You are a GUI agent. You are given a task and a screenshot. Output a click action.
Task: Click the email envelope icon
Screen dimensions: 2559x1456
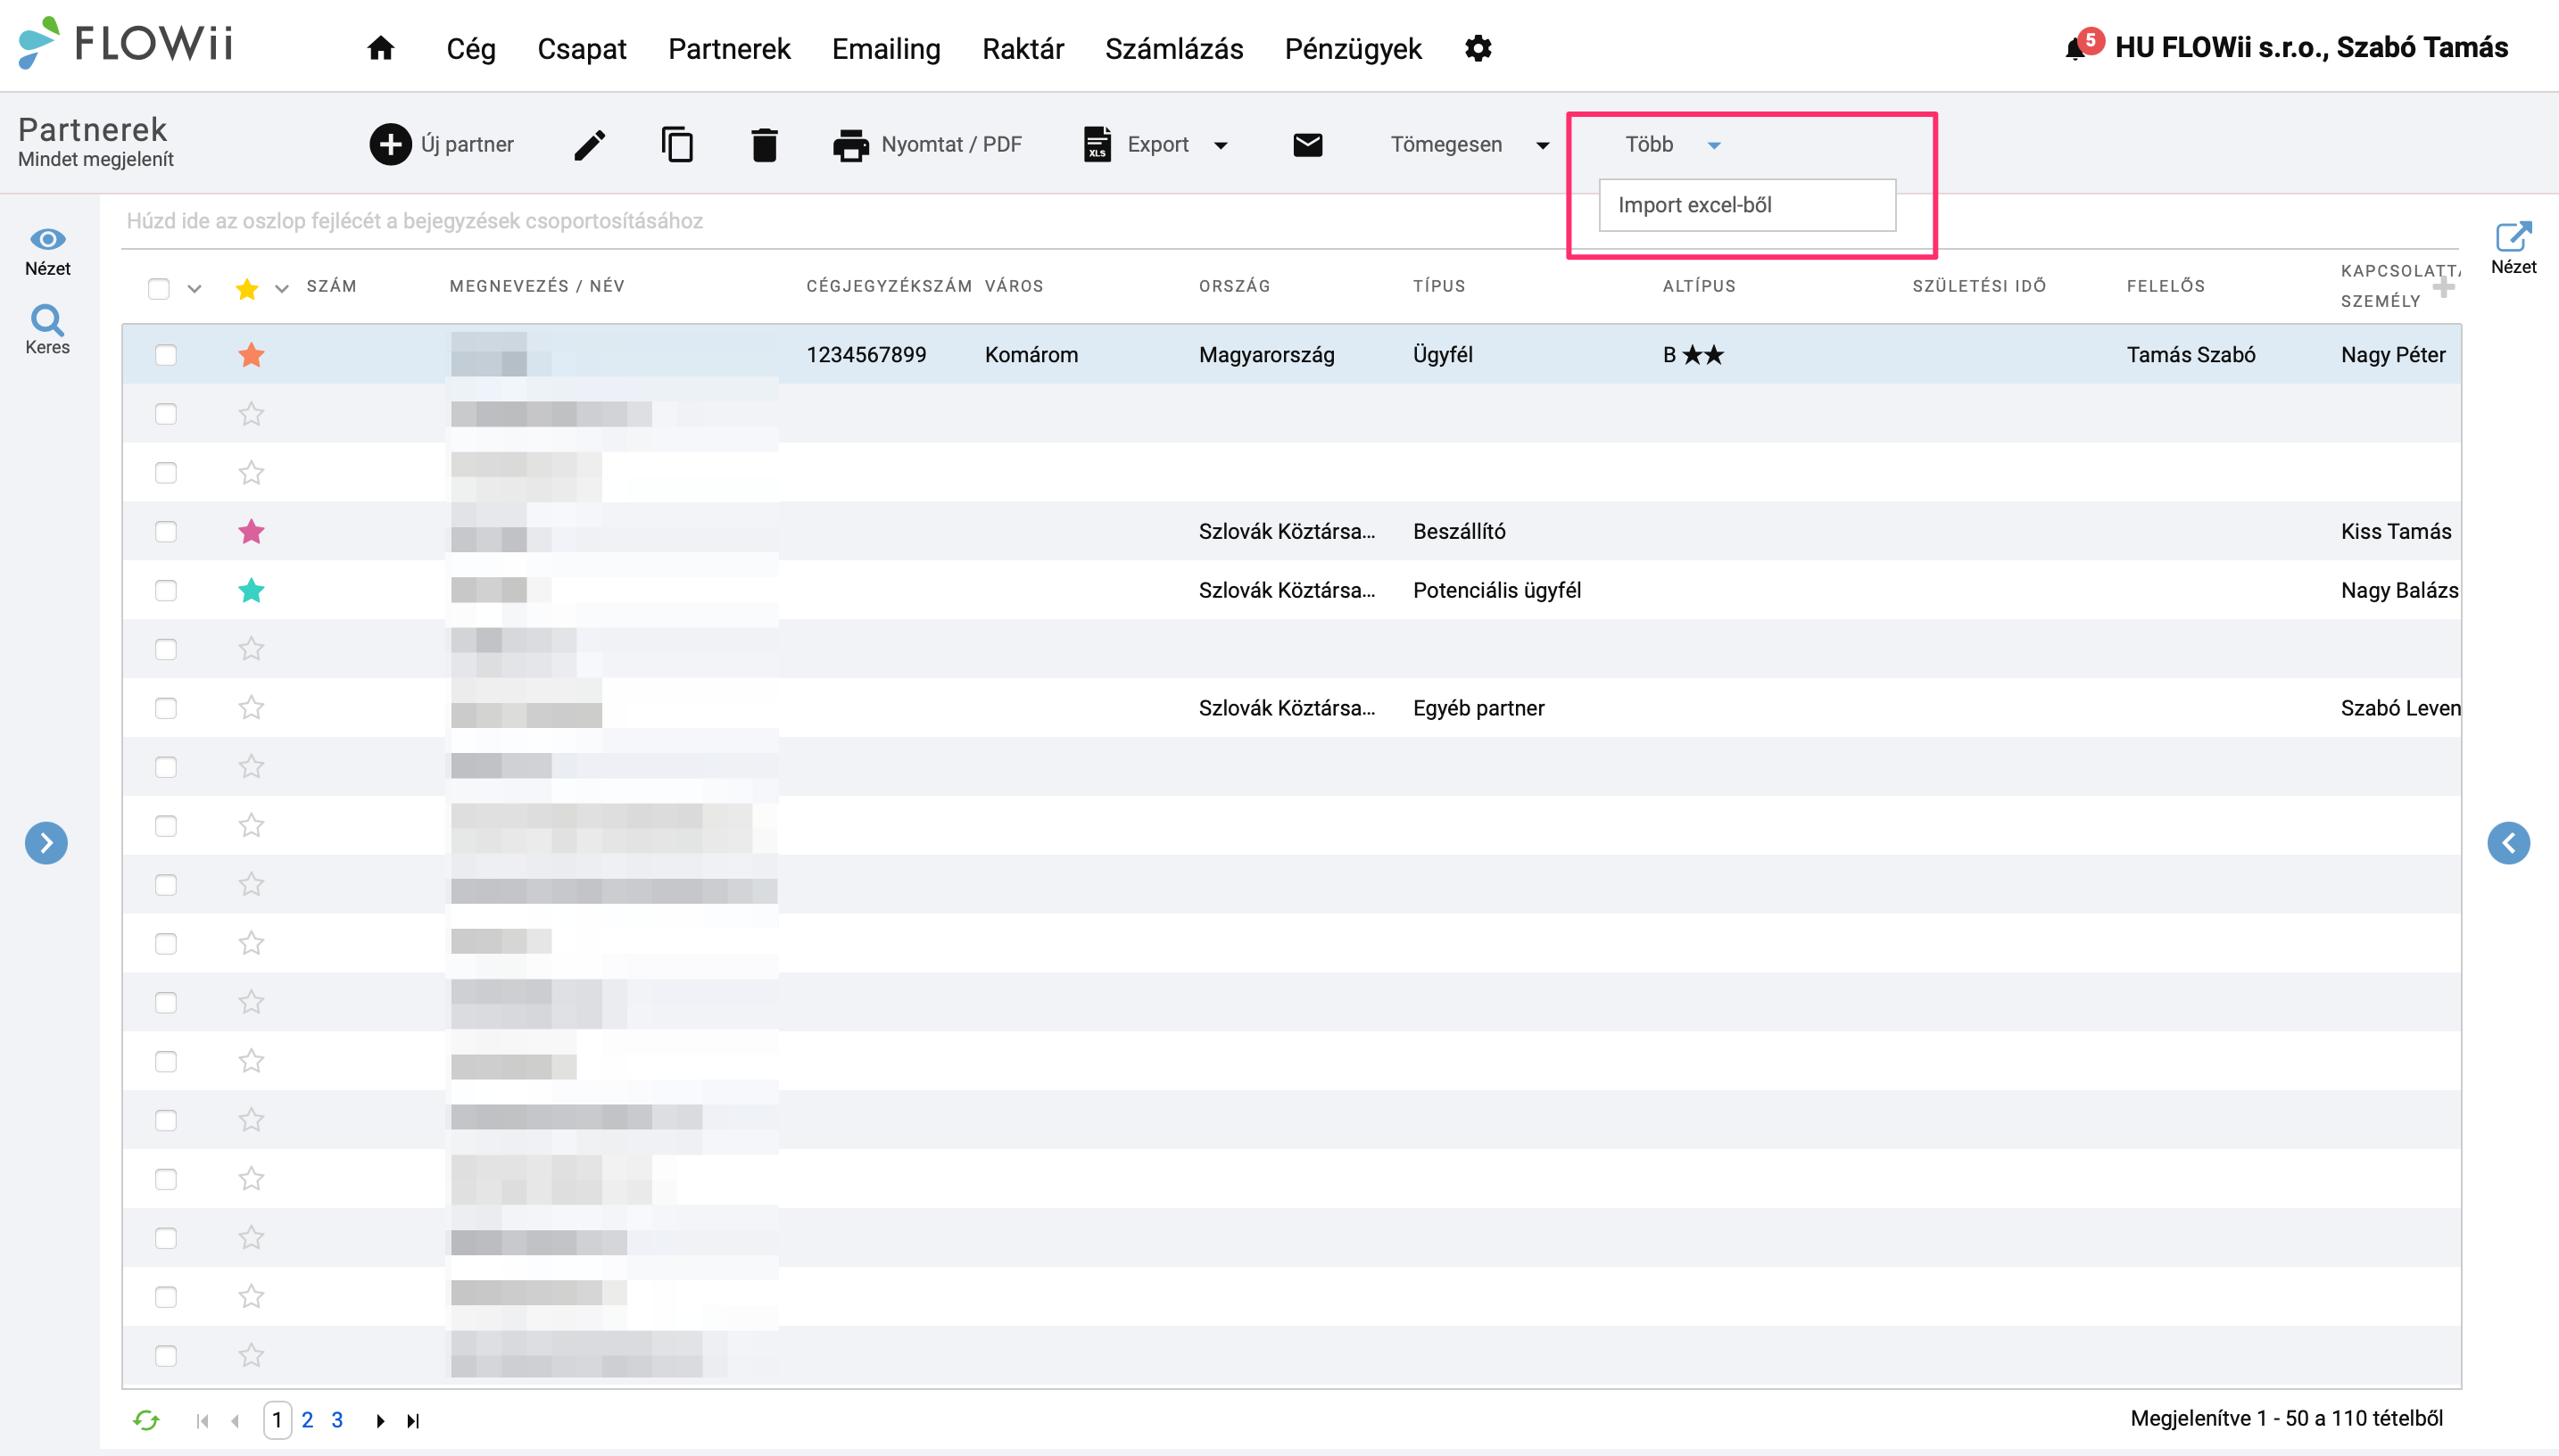pyautogui.click(x=1307, y=145)
